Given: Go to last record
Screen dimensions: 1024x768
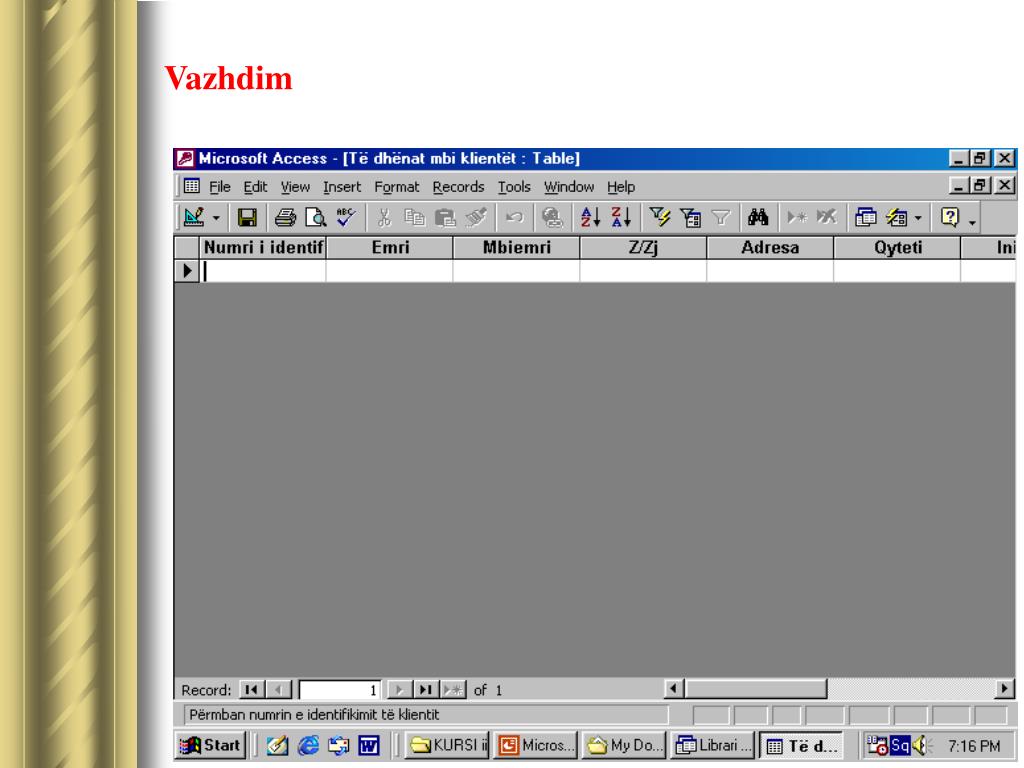Looking at the screenshot, I should (x=426, y=690).
